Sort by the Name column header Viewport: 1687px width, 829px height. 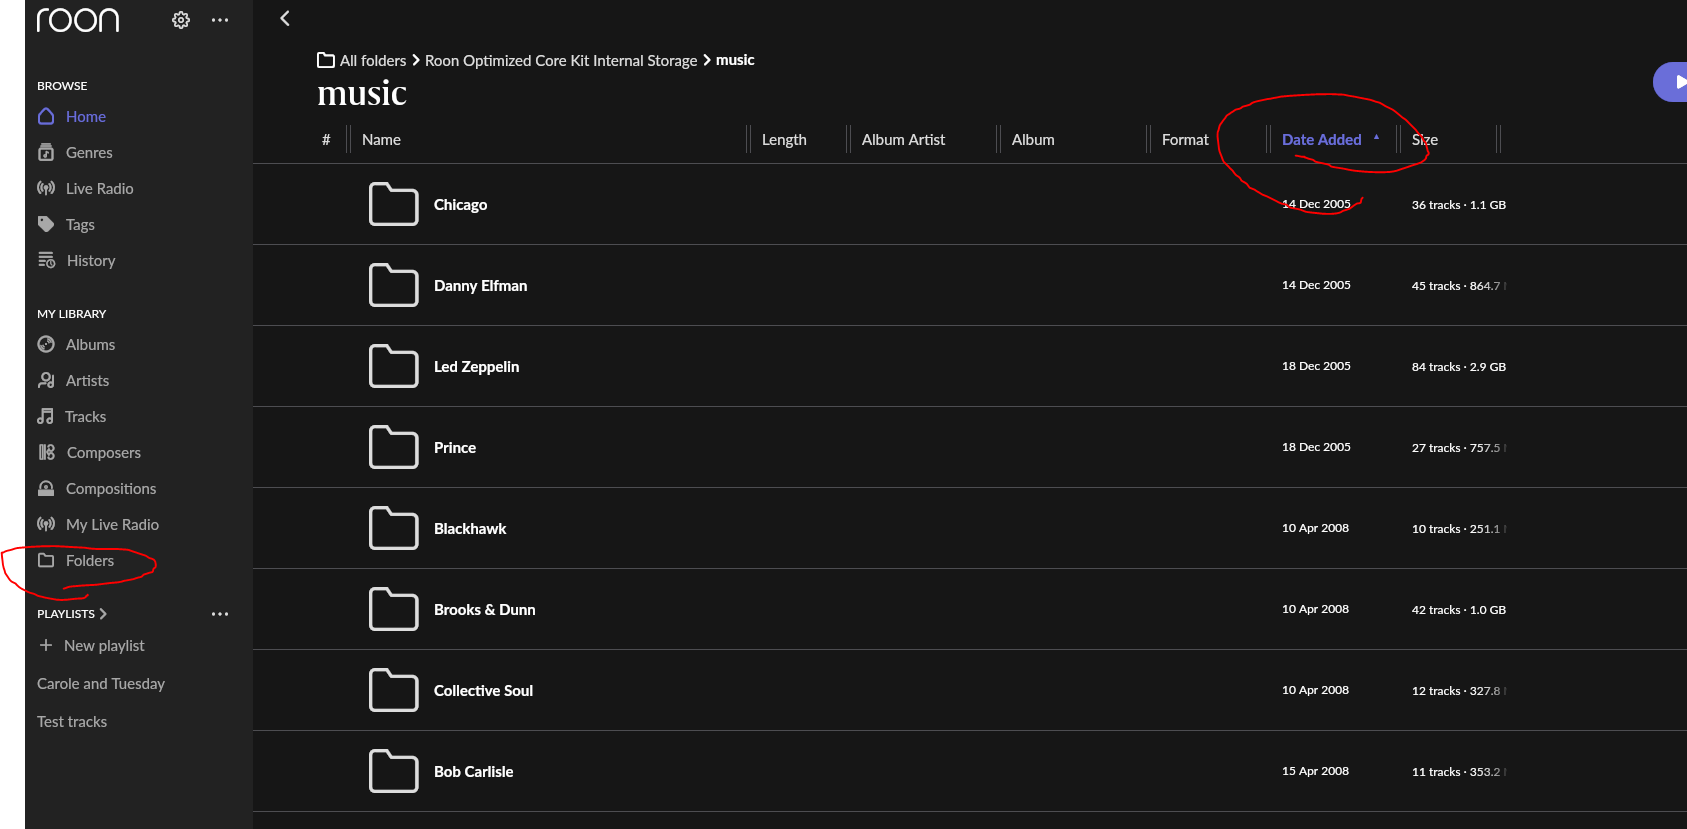381,140
